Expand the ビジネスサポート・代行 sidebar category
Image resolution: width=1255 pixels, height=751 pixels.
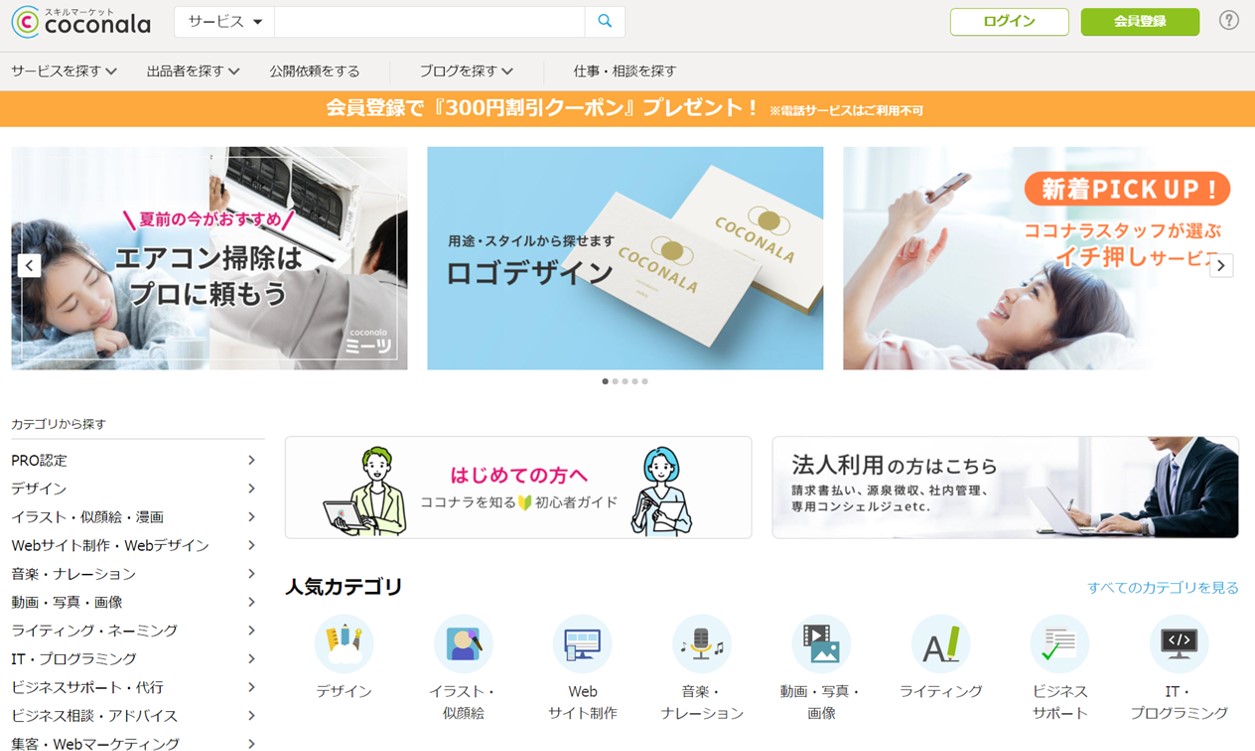click(135, 688)
